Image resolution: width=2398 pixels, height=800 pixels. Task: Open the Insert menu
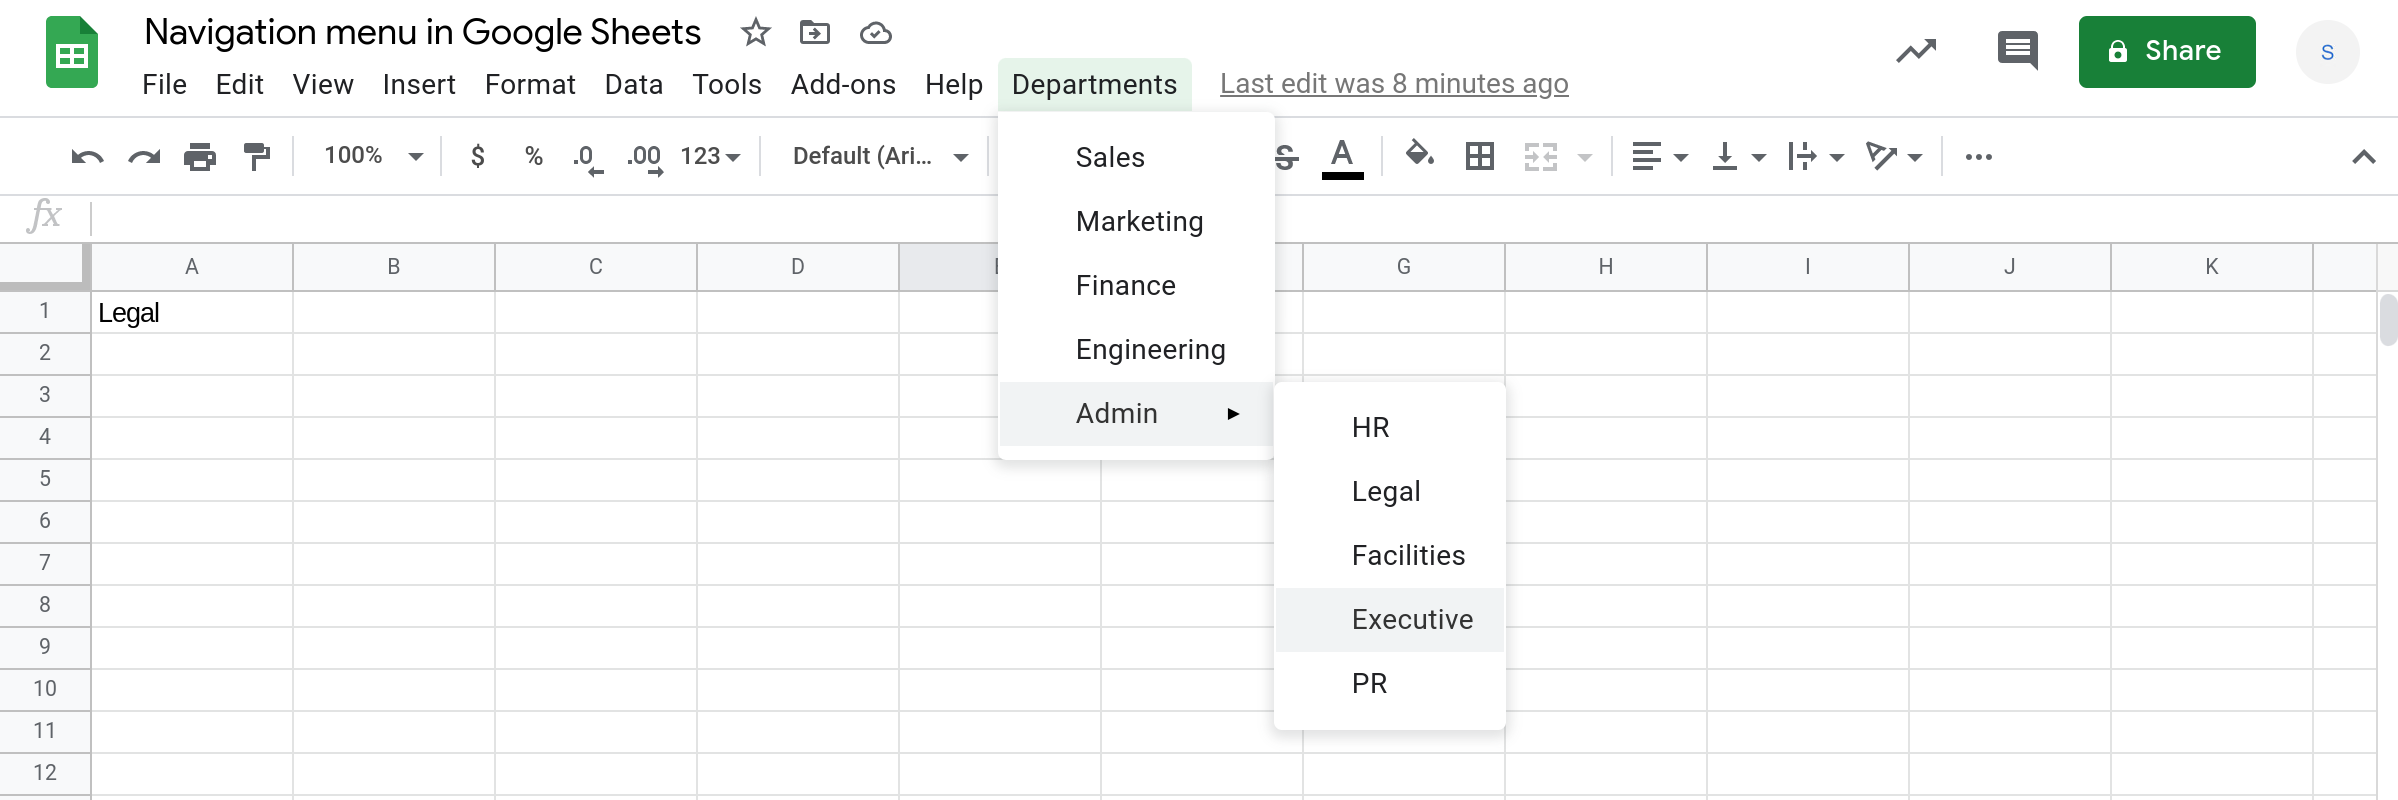(x=418, y=84)
